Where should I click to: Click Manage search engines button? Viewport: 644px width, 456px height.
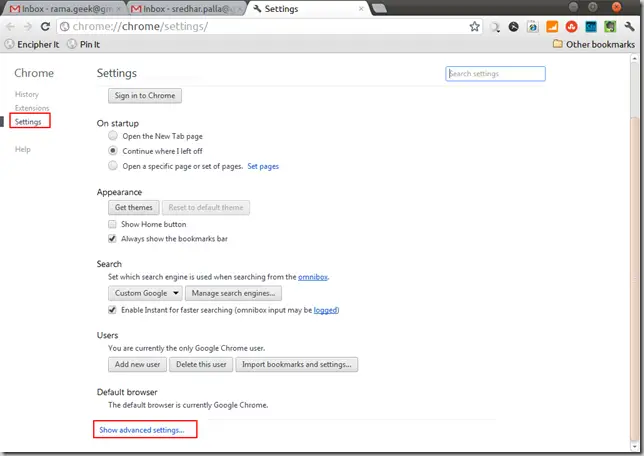click(x=233, y=293)
